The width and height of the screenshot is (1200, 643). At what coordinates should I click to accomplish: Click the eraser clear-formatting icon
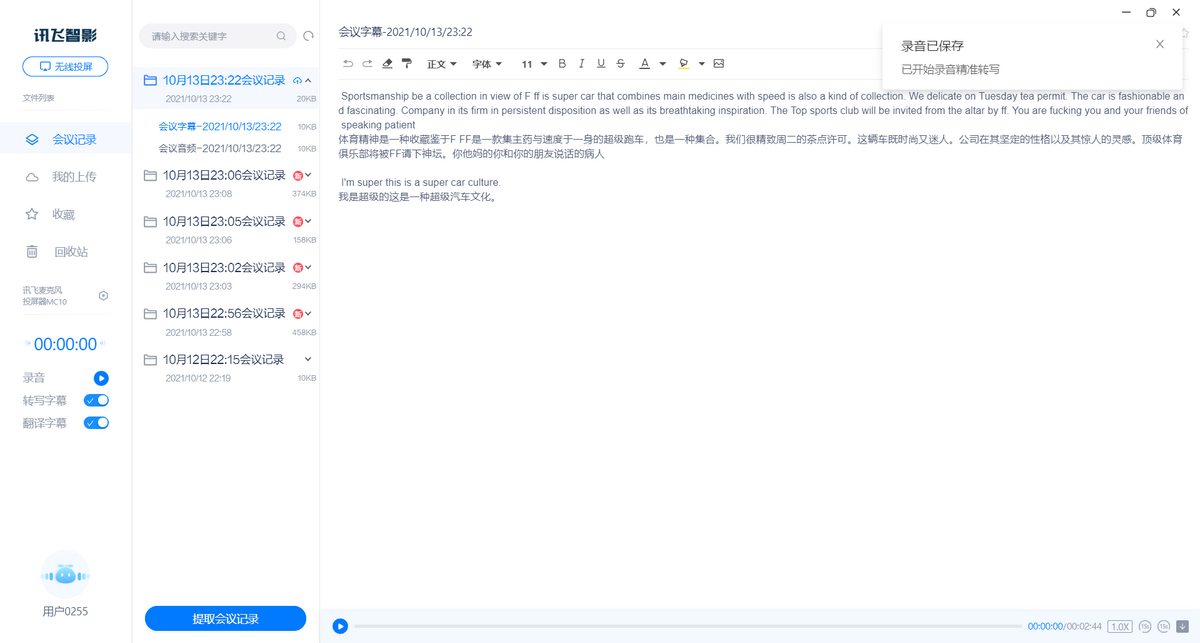(388, 64)
